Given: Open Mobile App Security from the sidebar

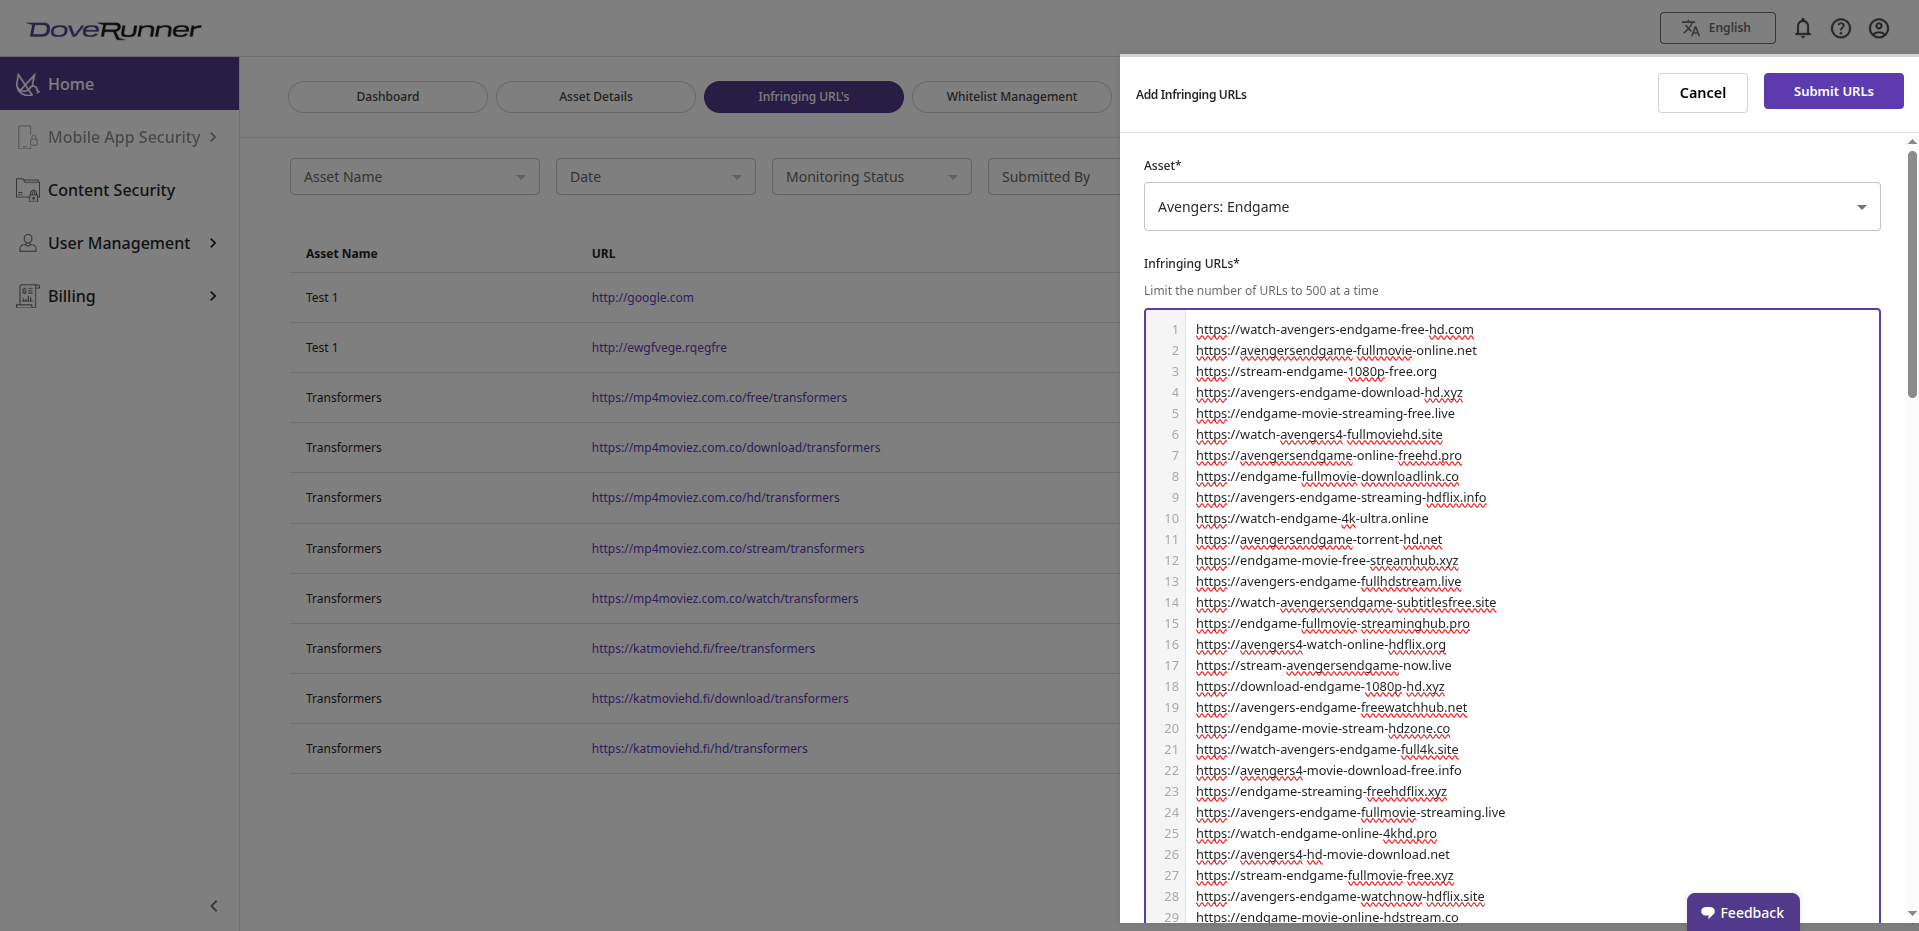Looking at the screenshot, I should point(27,137).
